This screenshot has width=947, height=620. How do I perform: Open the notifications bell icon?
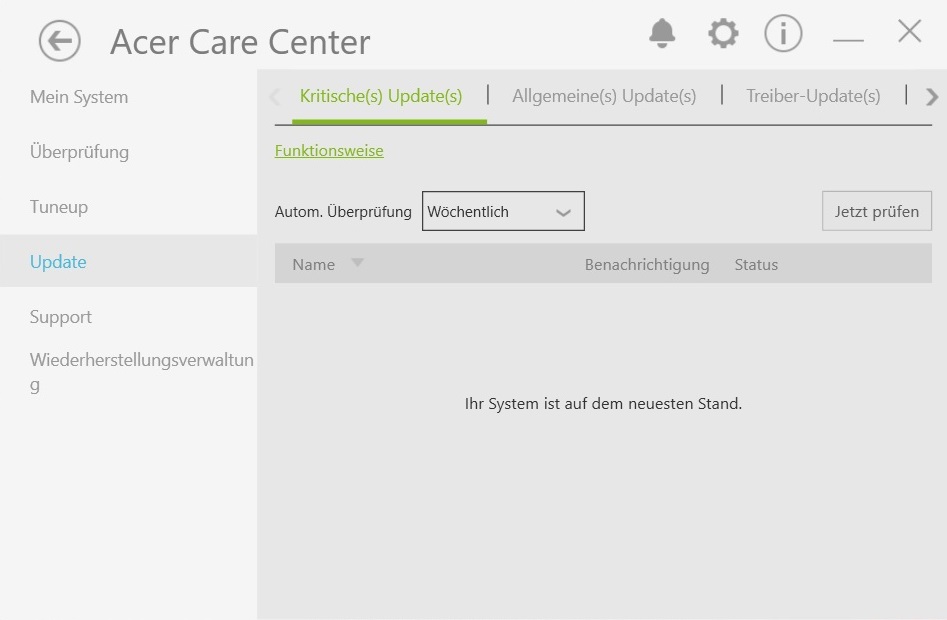pyautogui.click(x=662, y=34)
